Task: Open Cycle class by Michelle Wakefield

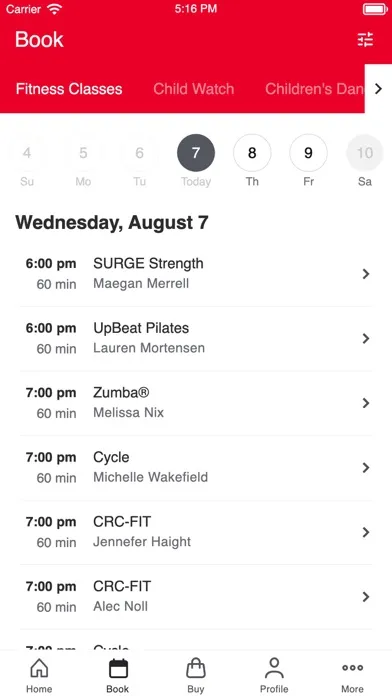Action: [196, 467]
